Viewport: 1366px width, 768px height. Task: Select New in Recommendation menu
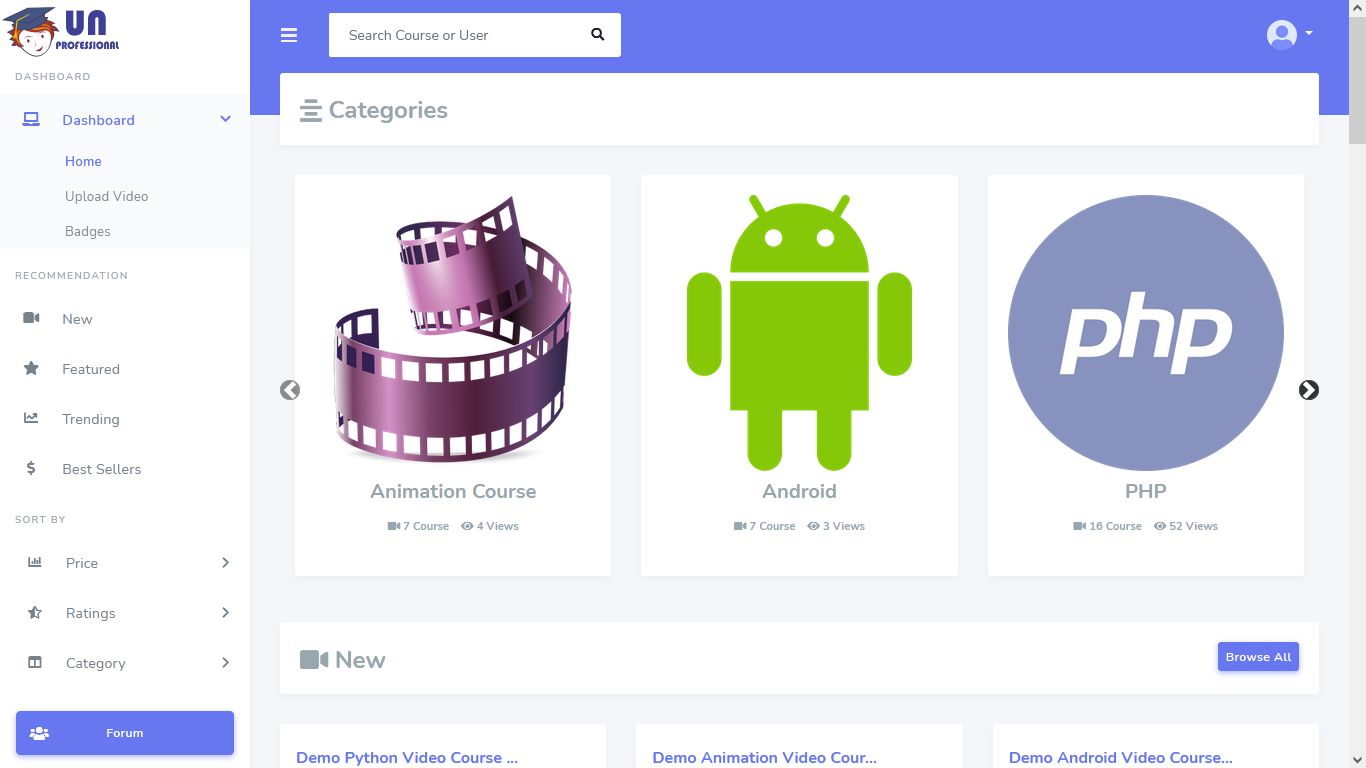pyautogui.click(x=77, y=319)
